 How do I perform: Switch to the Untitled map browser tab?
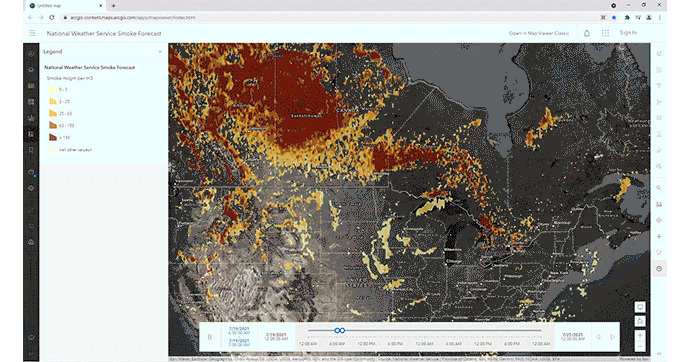65,6
